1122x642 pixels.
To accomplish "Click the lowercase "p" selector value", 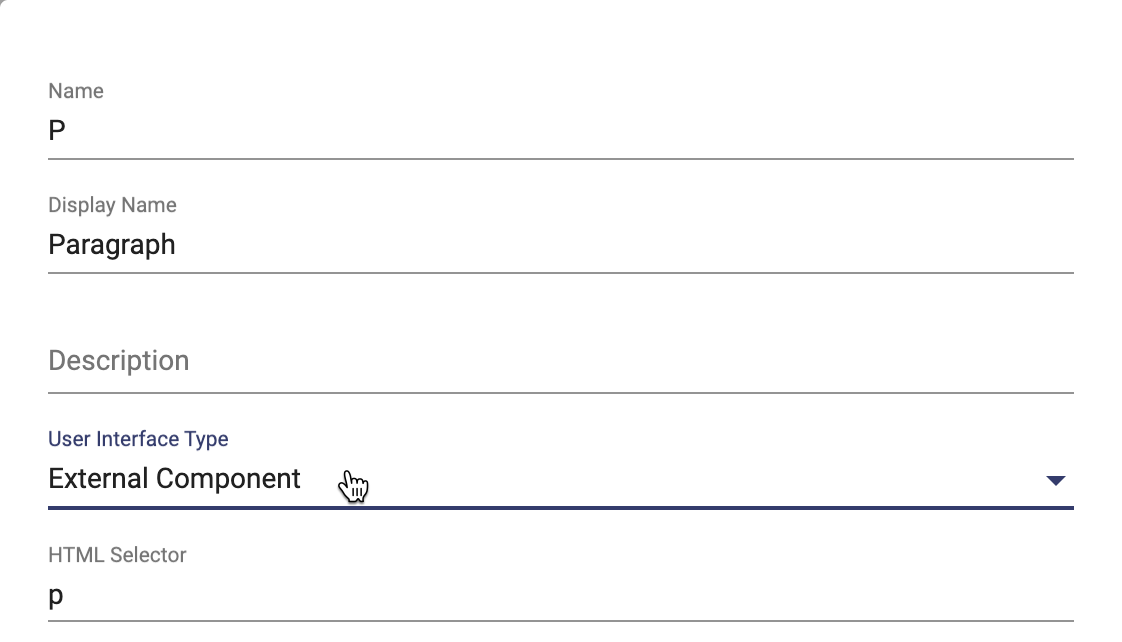I will tap(56, 596).
